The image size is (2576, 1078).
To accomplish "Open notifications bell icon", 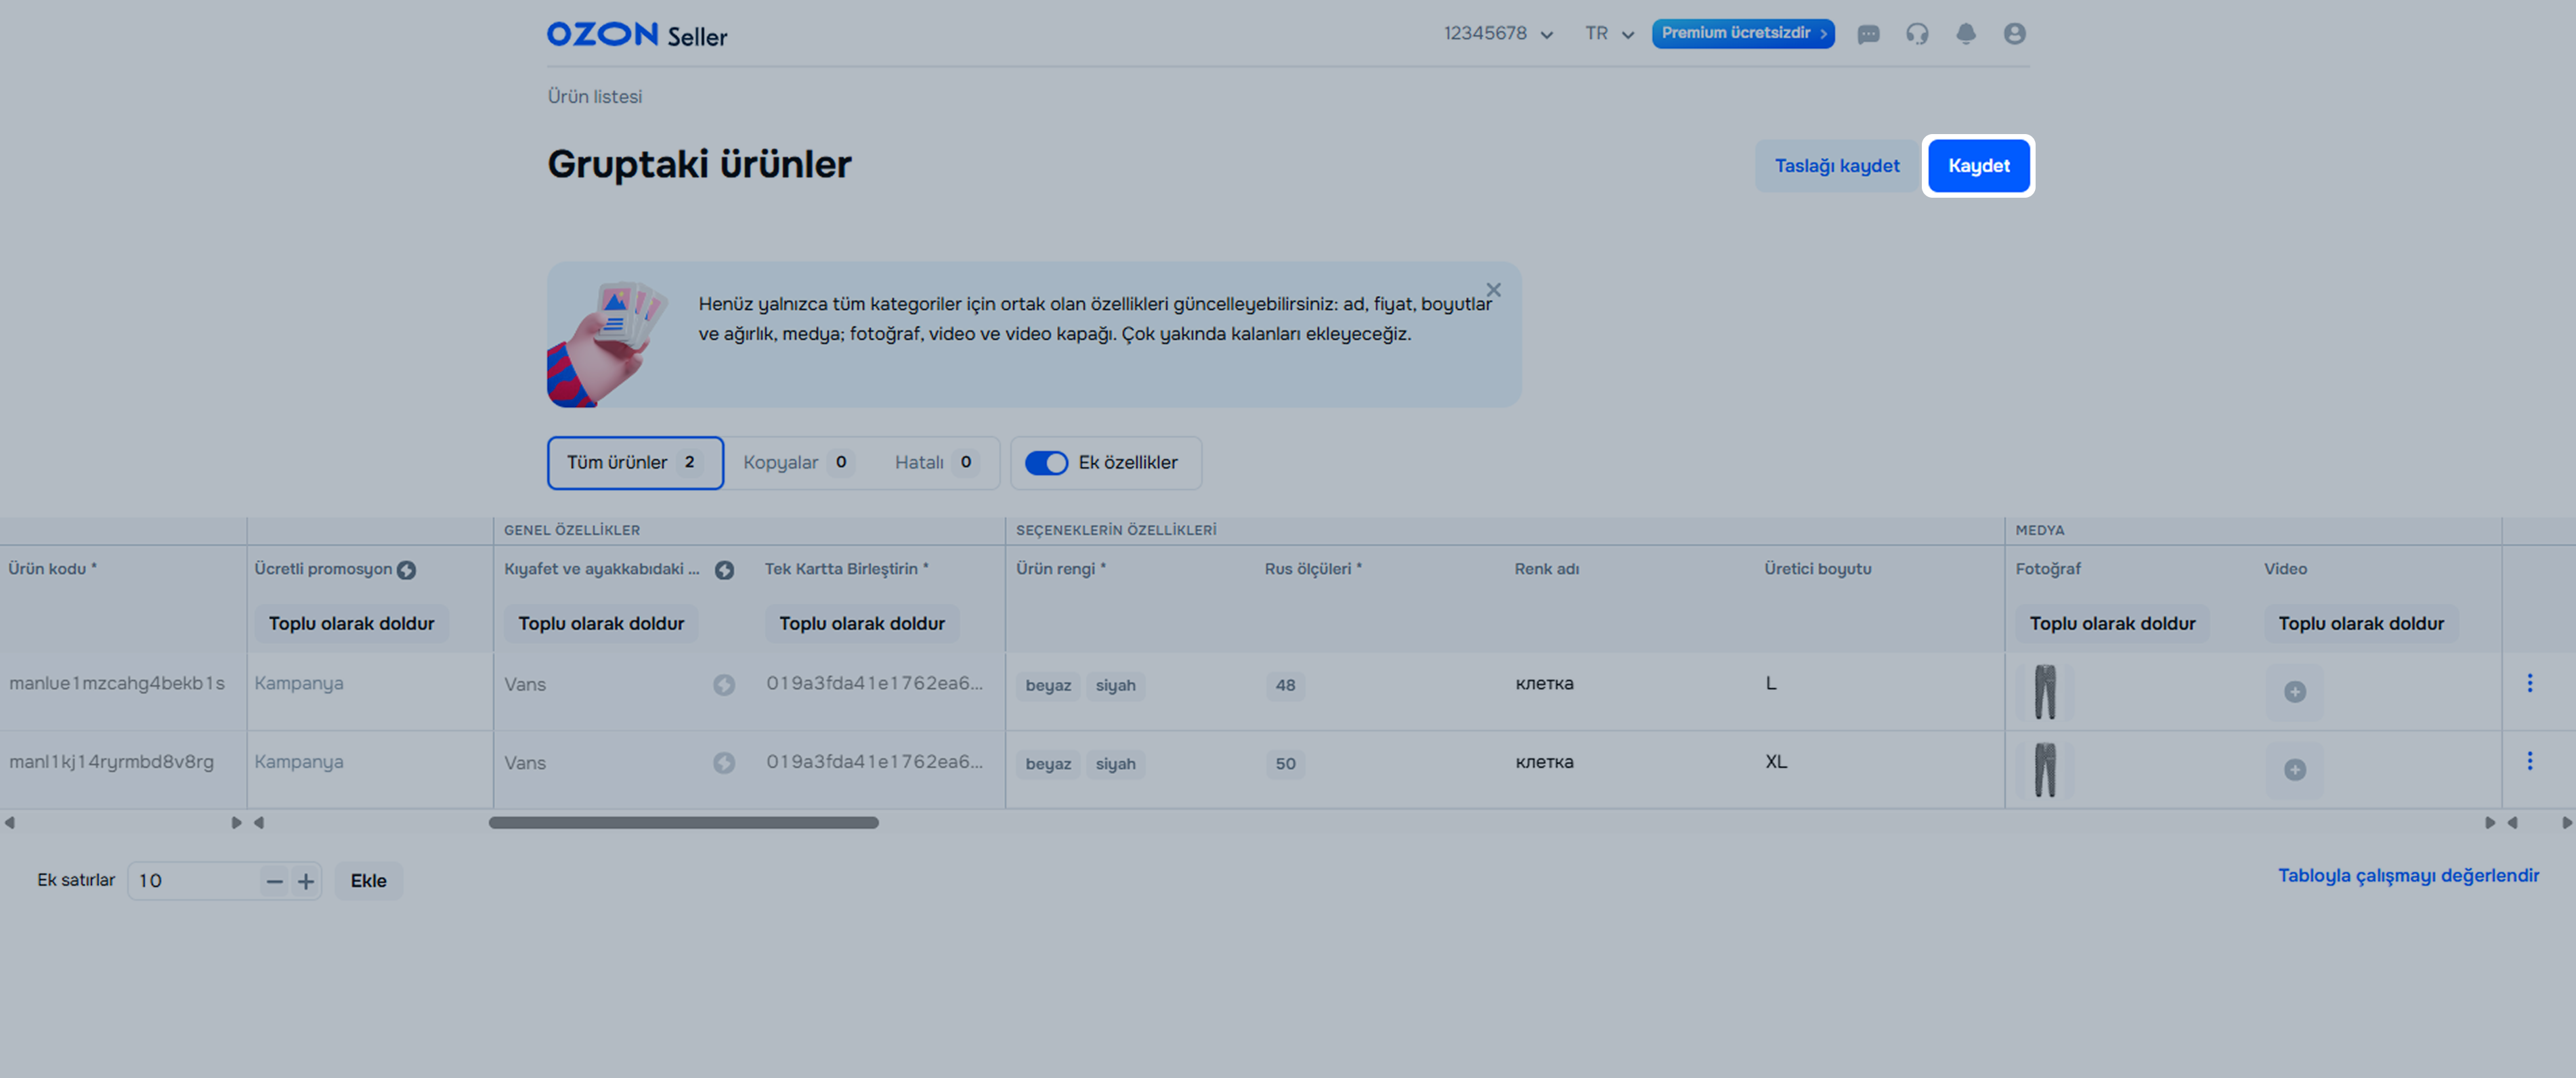I will [1965, 34].
